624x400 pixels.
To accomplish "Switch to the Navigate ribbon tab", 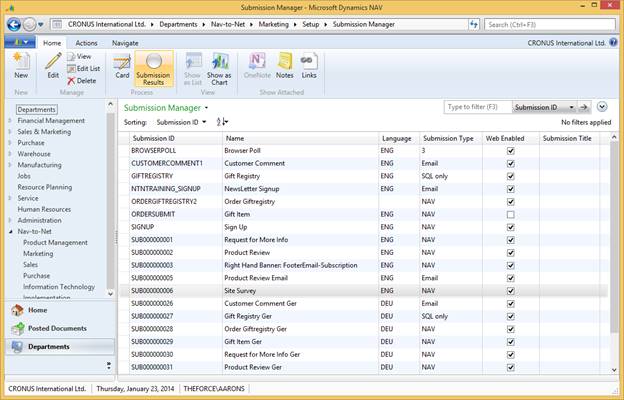I will 125,43.
